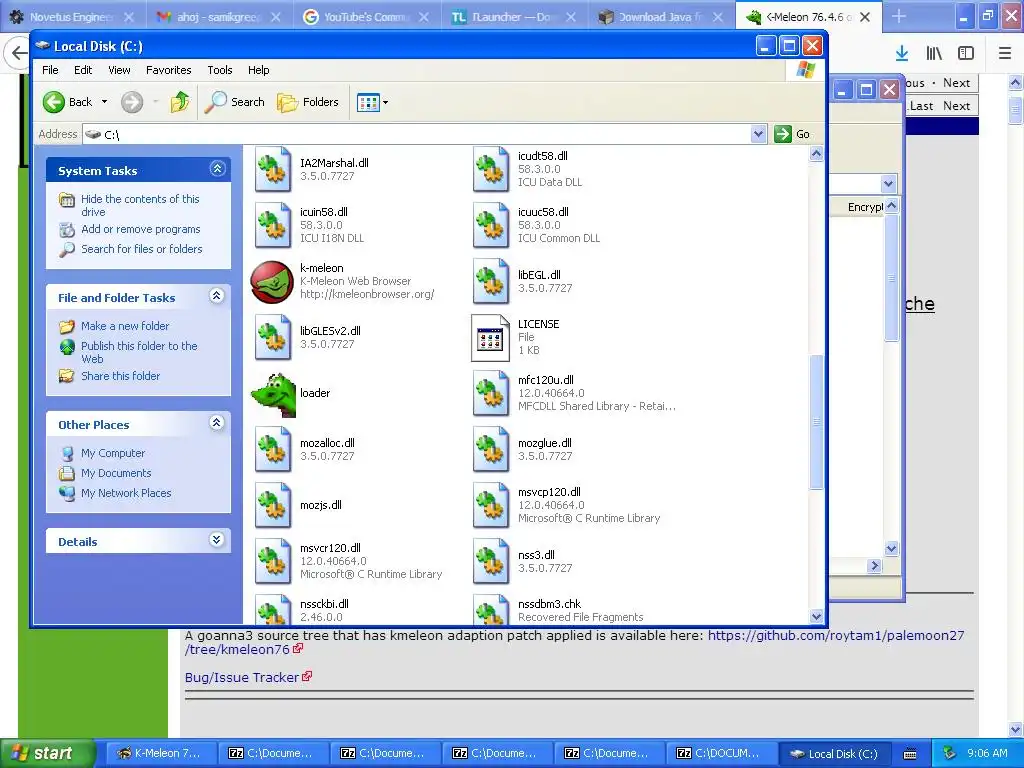Select the nssdbm3.chk file name

[x=549, y=604]
